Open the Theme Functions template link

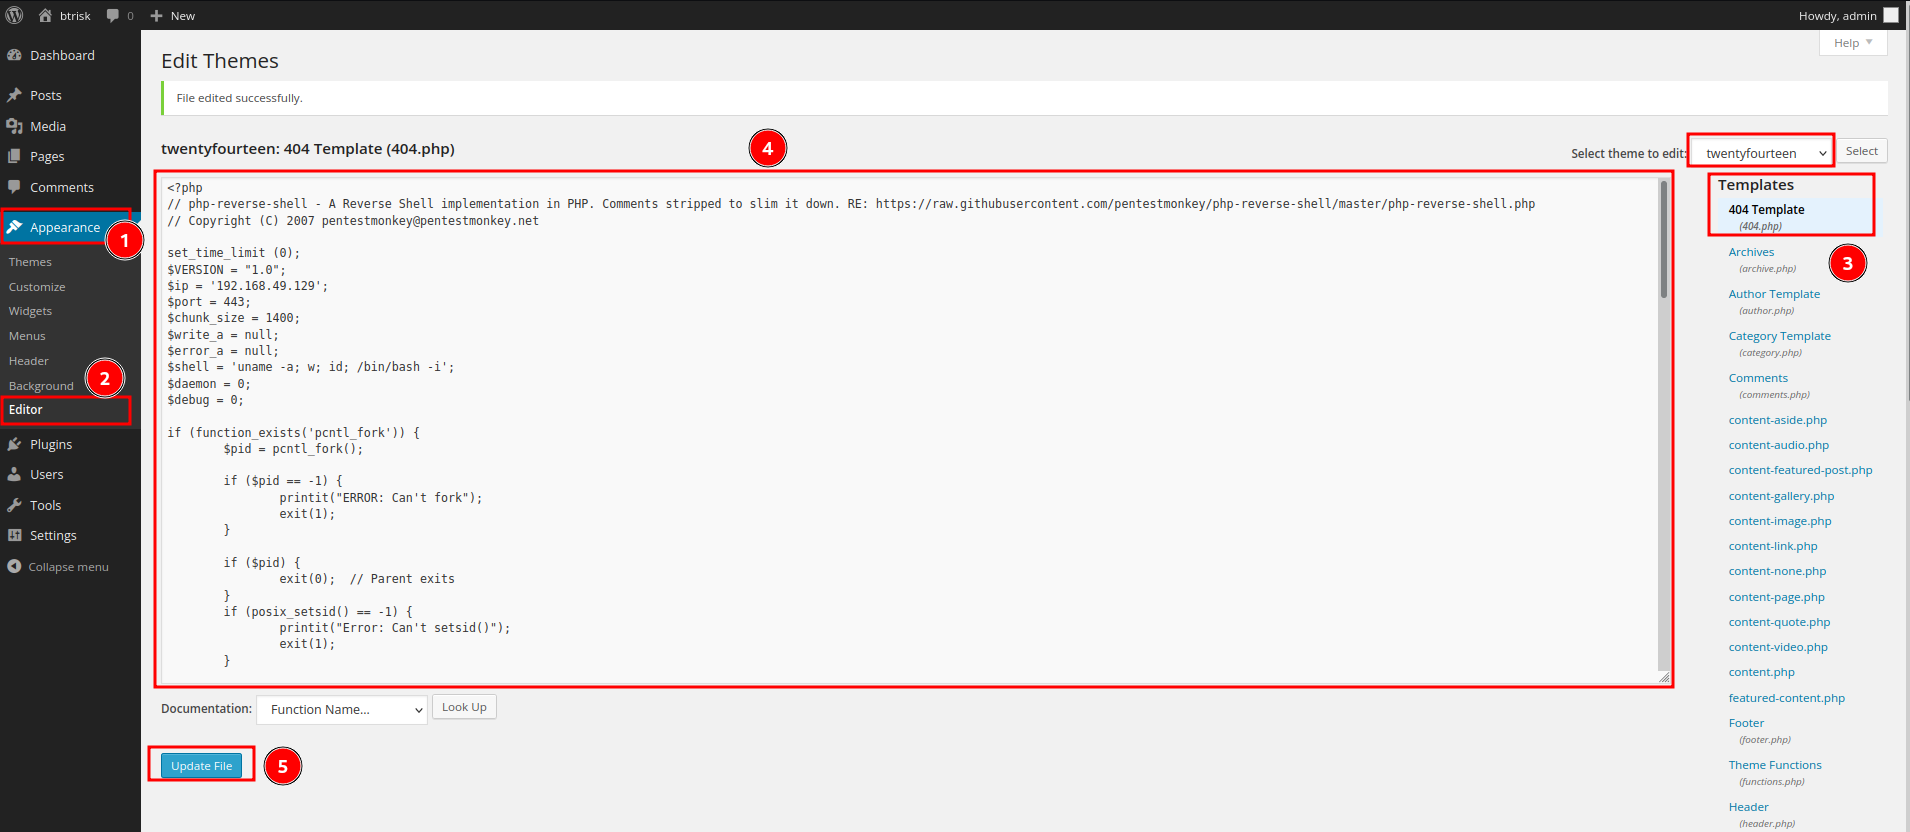pos(1775,765)
